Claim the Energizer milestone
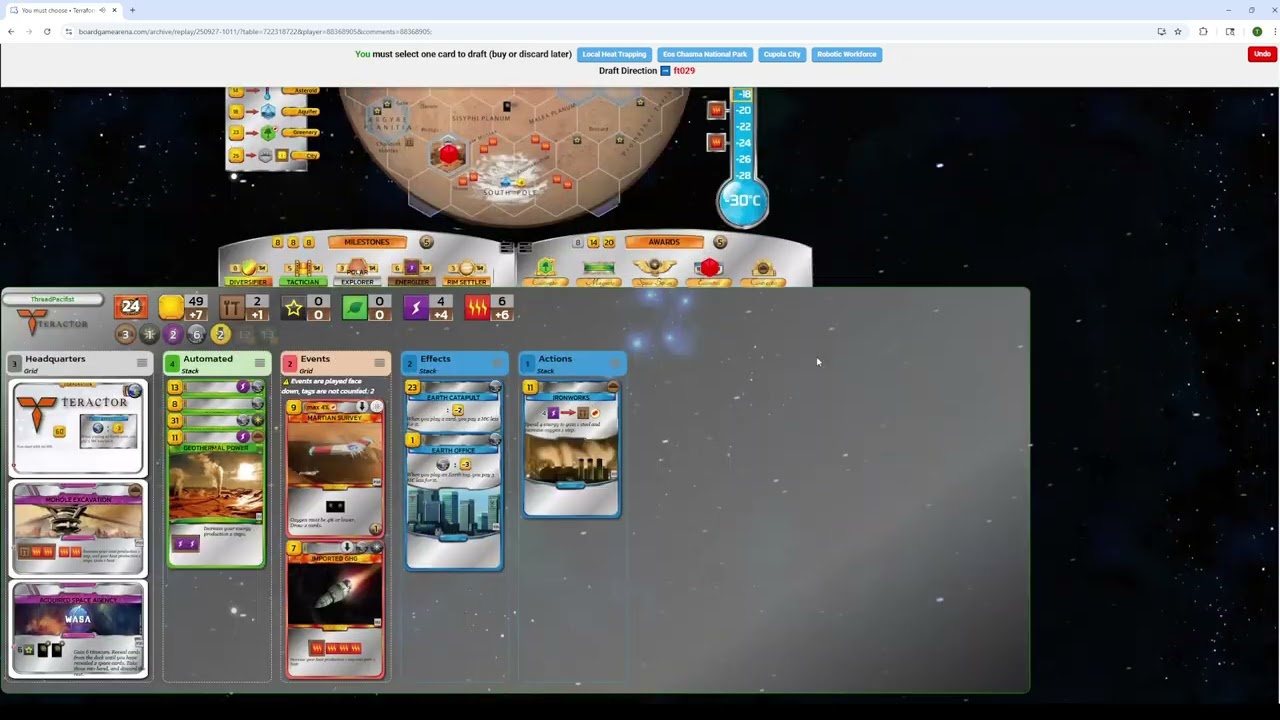Image resolution: width=1280 pixels, height=720 pixels. (411, 272)
